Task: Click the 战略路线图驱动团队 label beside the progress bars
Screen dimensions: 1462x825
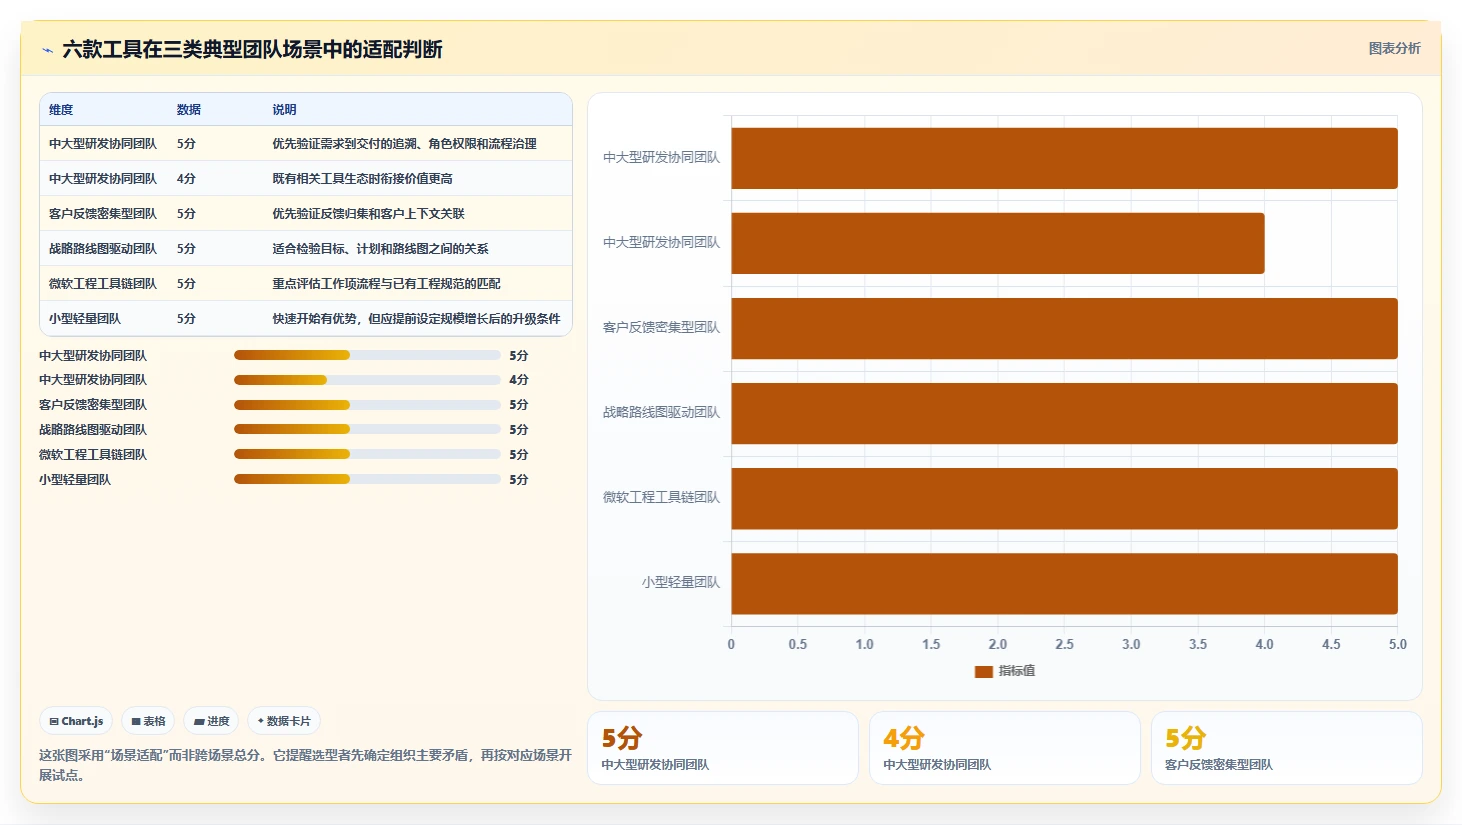Action: (x=93, y=430)
